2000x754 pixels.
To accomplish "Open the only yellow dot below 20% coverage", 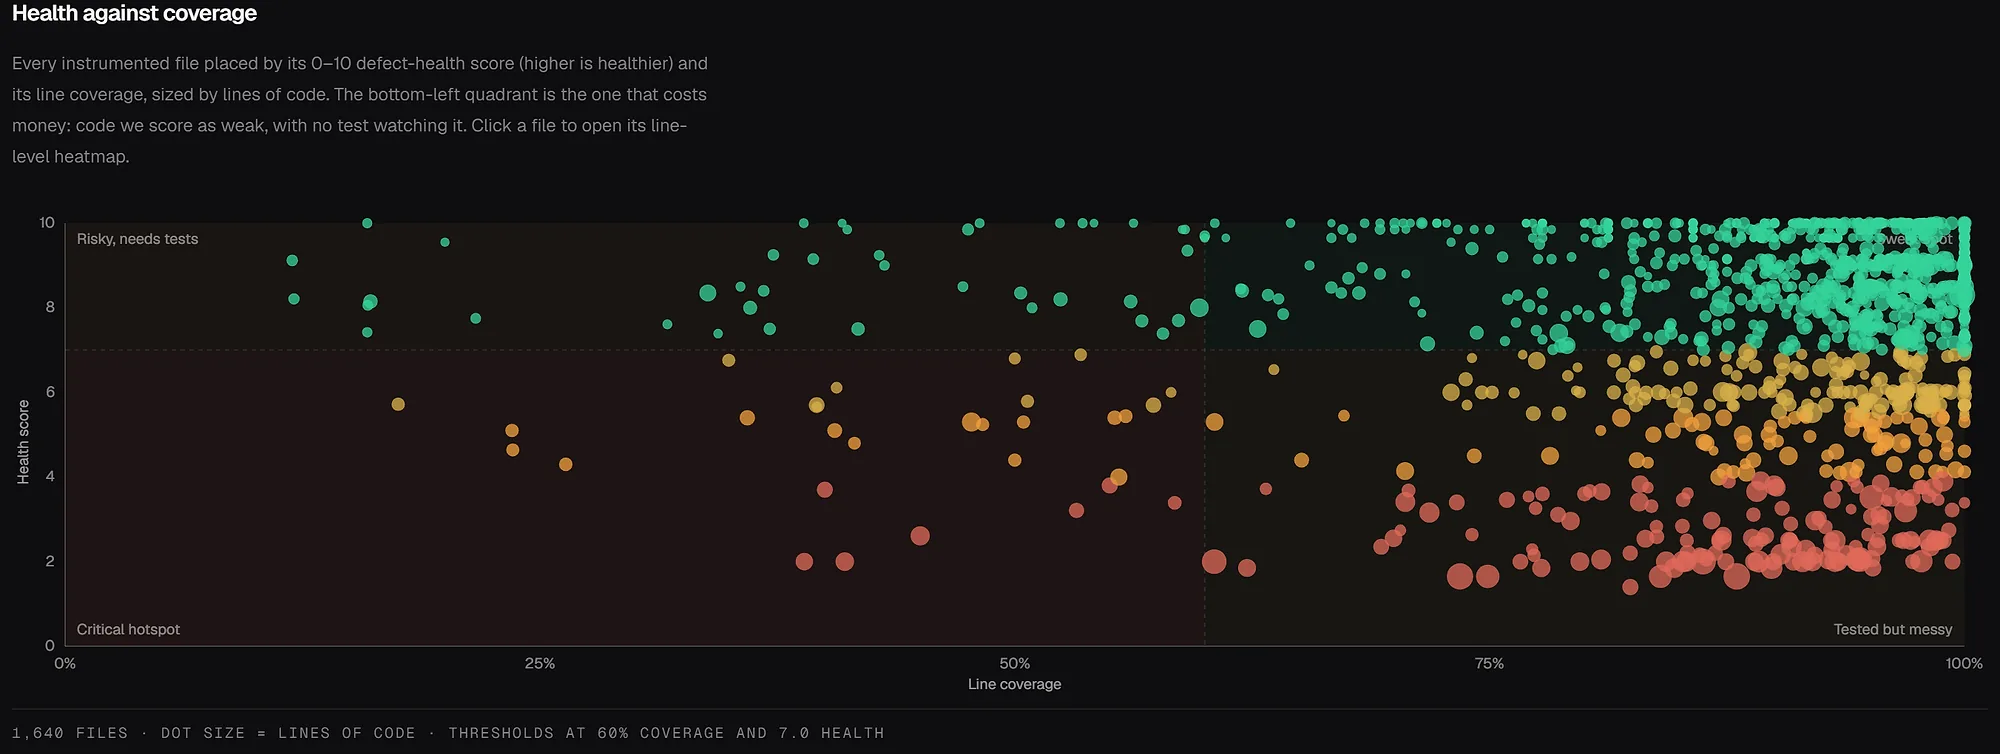I will [x=398, y=404].
